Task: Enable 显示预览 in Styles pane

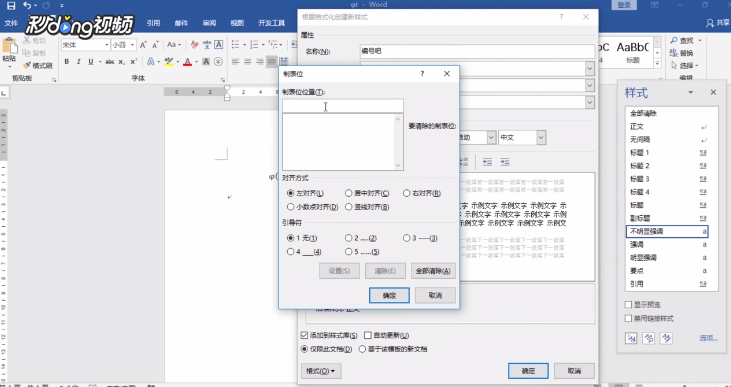Action: click(628, 304)
